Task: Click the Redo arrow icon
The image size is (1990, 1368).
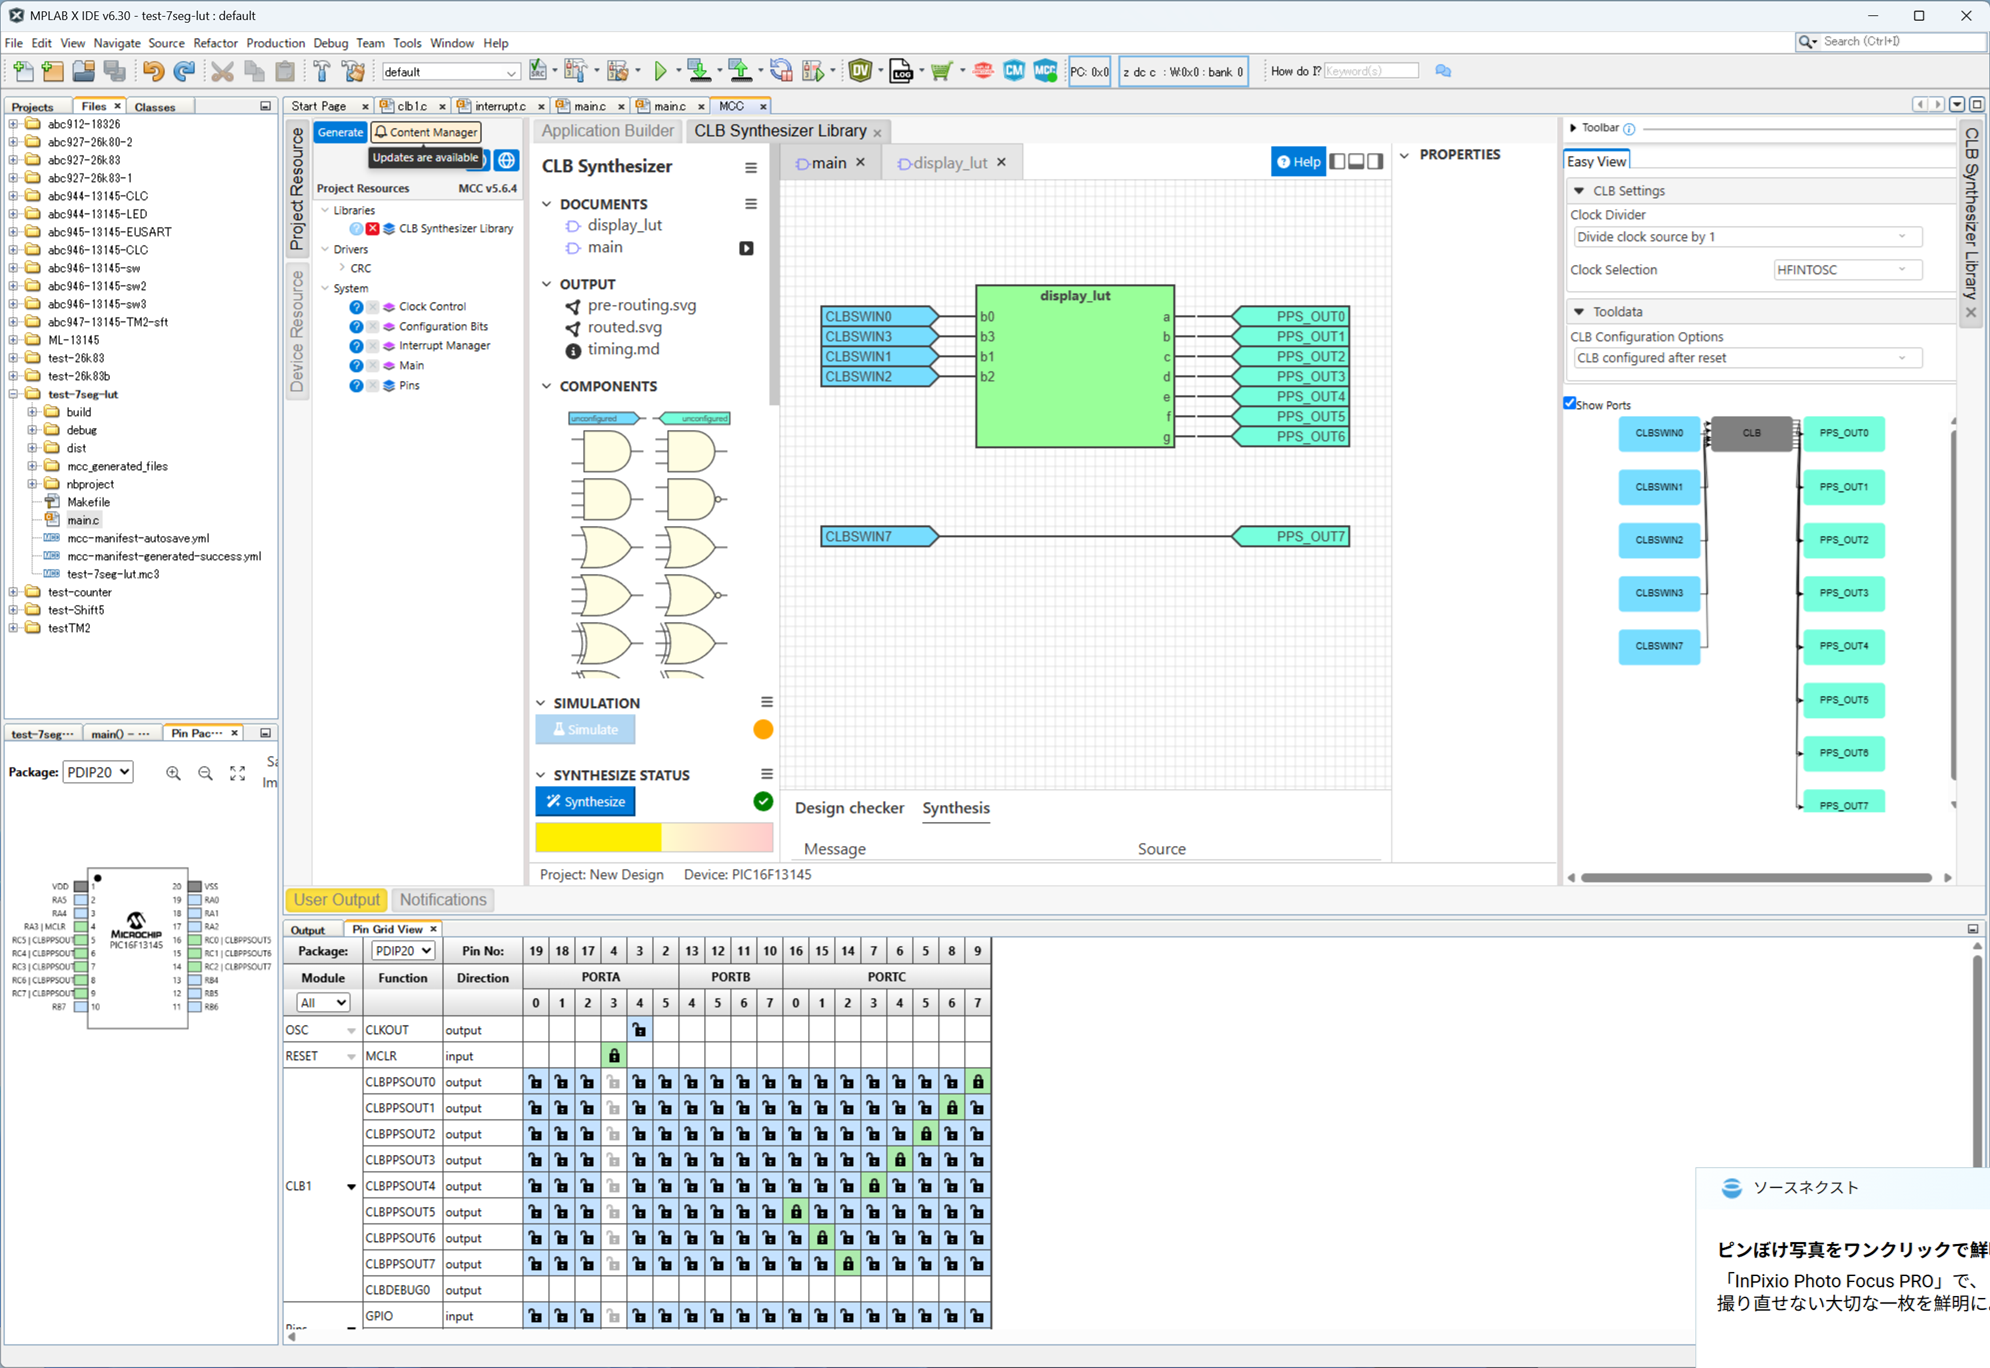Action: click(x=184, y=71)
